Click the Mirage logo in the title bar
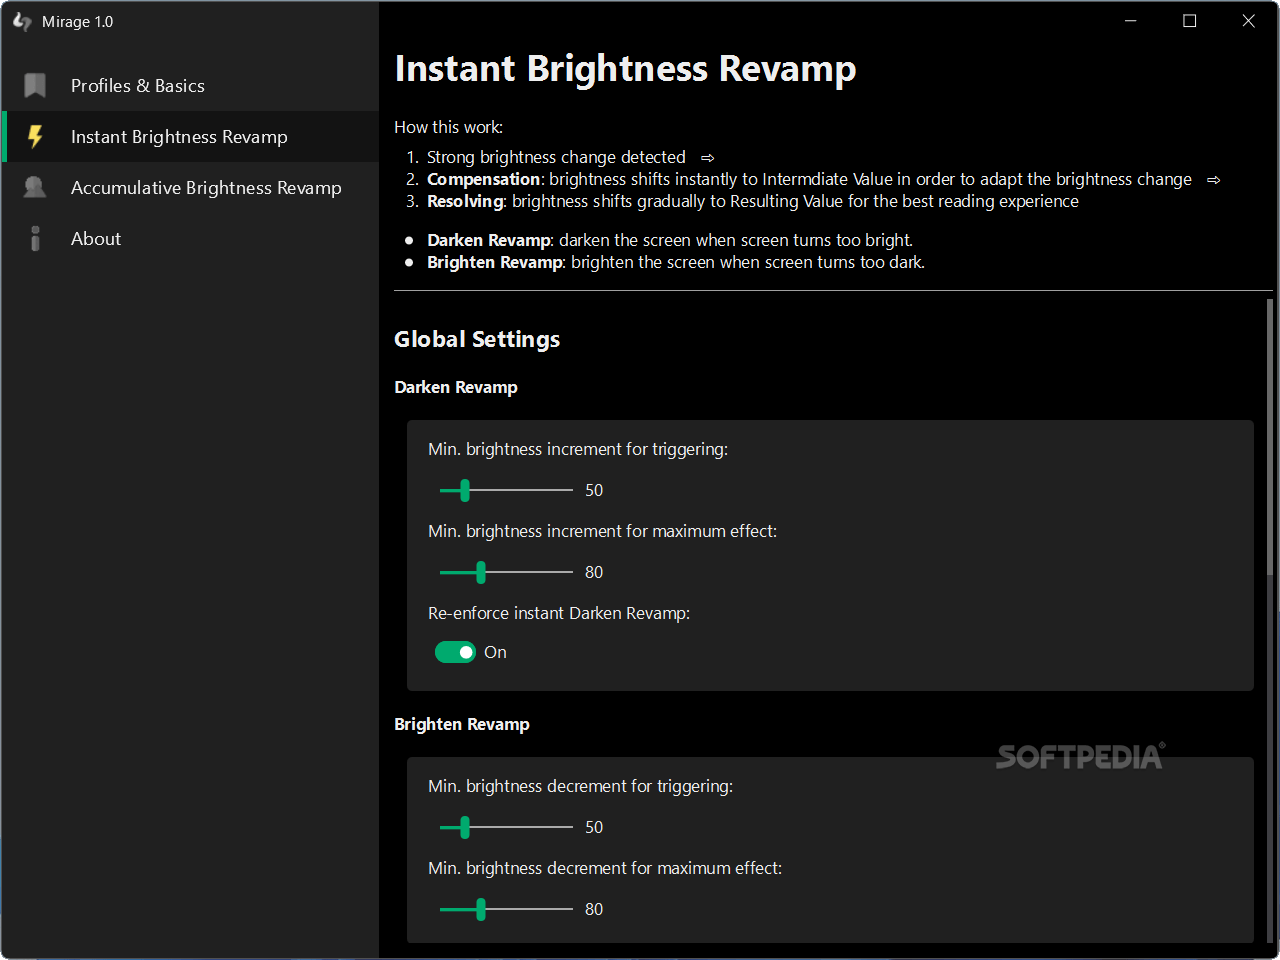The height and width of the screenshot is (960, 1280). 22,20
